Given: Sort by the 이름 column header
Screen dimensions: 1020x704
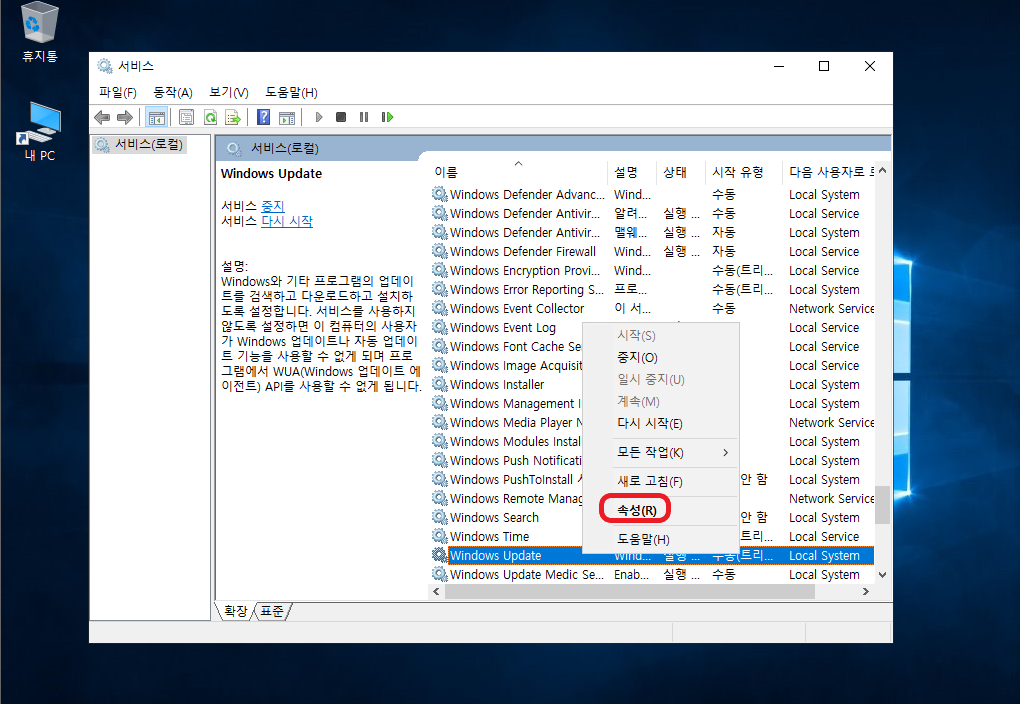Looking at the screenshot, I should pyautogui.click(x=518, y=172).
